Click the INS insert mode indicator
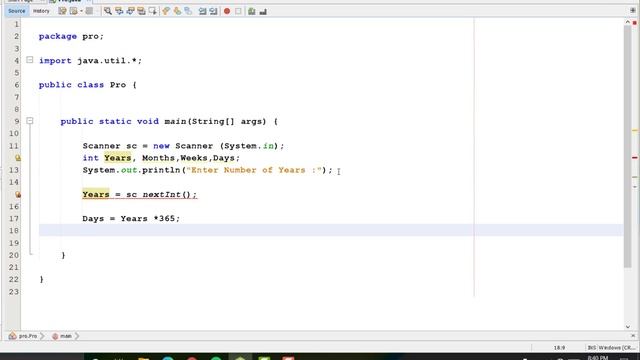Screen dimensions: 640x360 click(x=591, y=348)
